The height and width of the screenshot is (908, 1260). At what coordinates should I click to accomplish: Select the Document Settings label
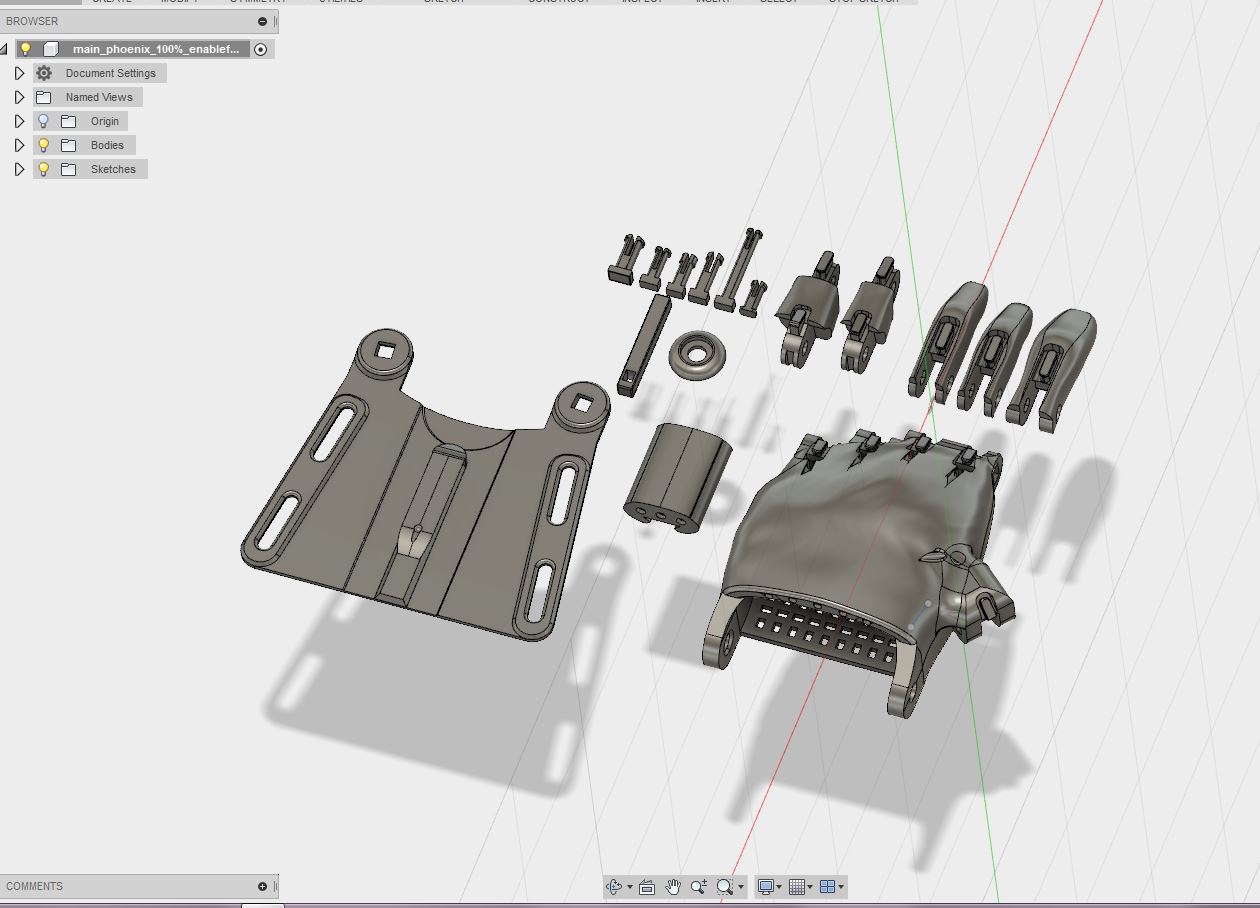pyautogui.click(x=111, y=73)
